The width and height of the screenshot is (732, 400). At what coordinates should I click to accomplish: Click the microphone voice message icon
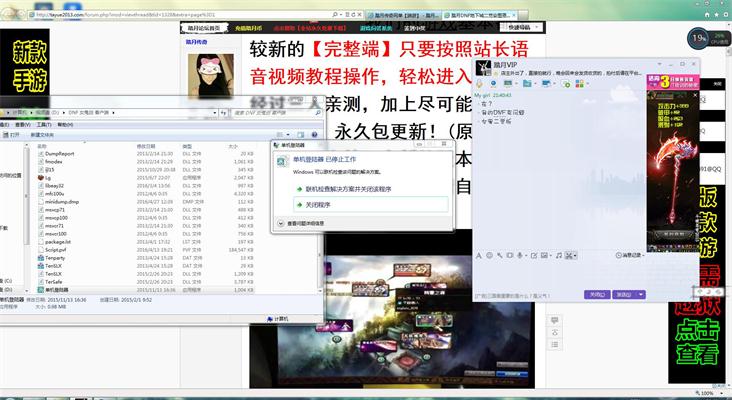pyautogui.click(x=520, y=255)
